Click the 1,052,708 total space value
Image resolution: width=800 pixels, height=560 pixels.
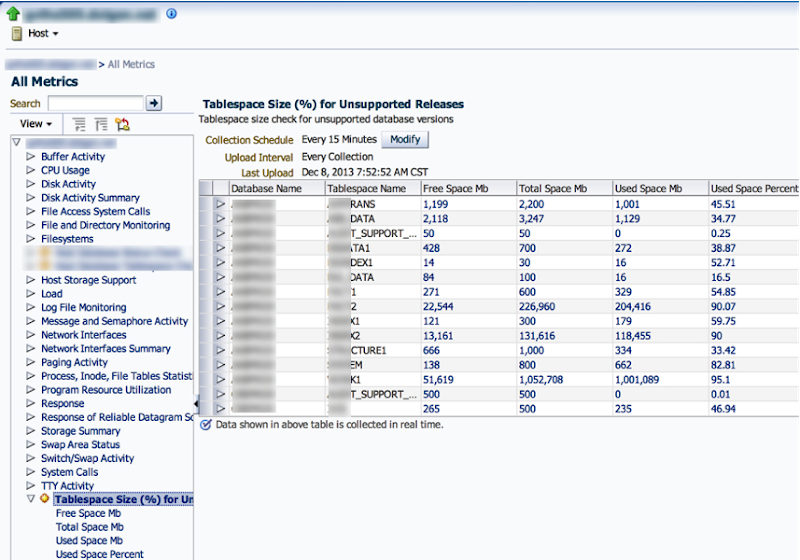[541, 380]
